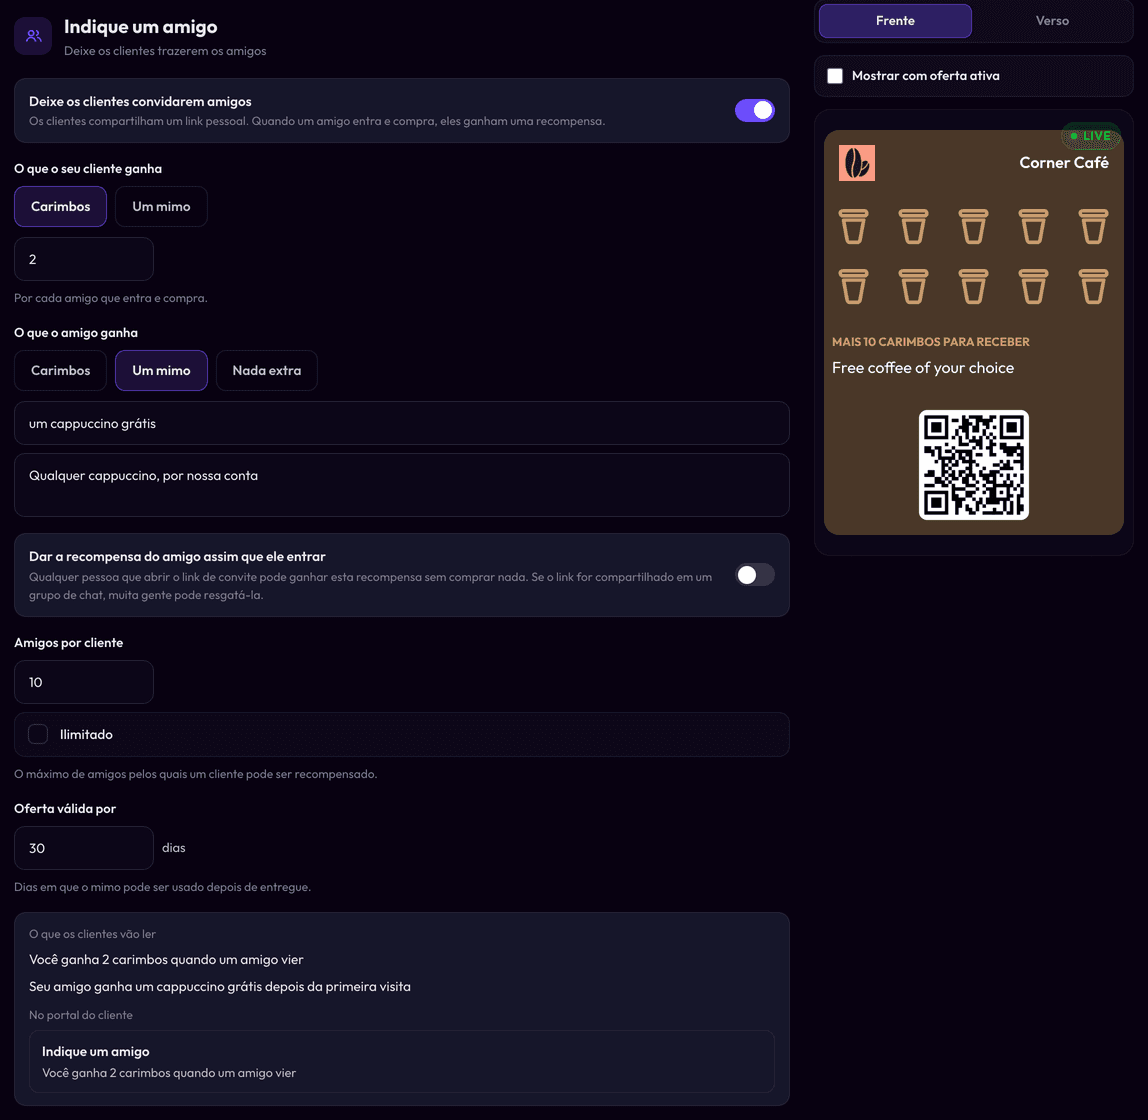Disable the invite friends toggle
Image resolution: width=1148 pixels, height=1120 pixels.
point(755,111)
